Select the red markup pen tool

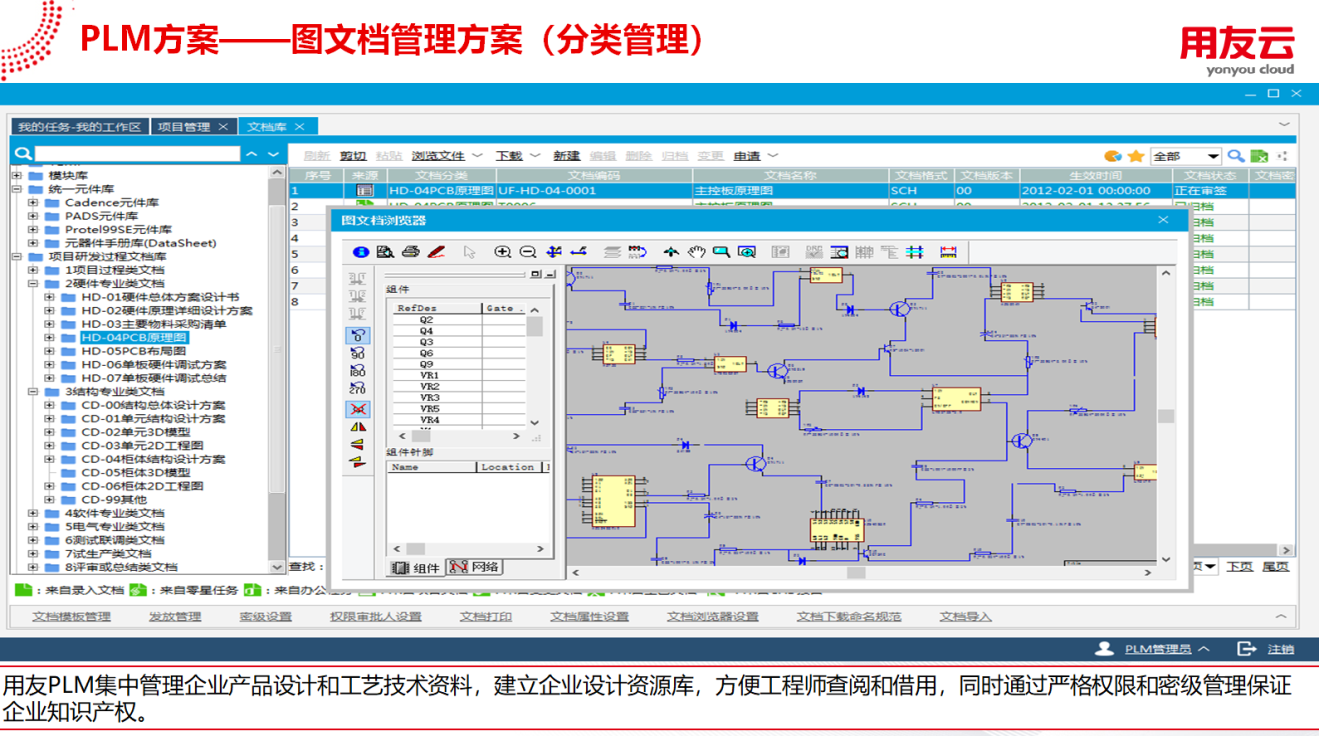coord(436,253)
